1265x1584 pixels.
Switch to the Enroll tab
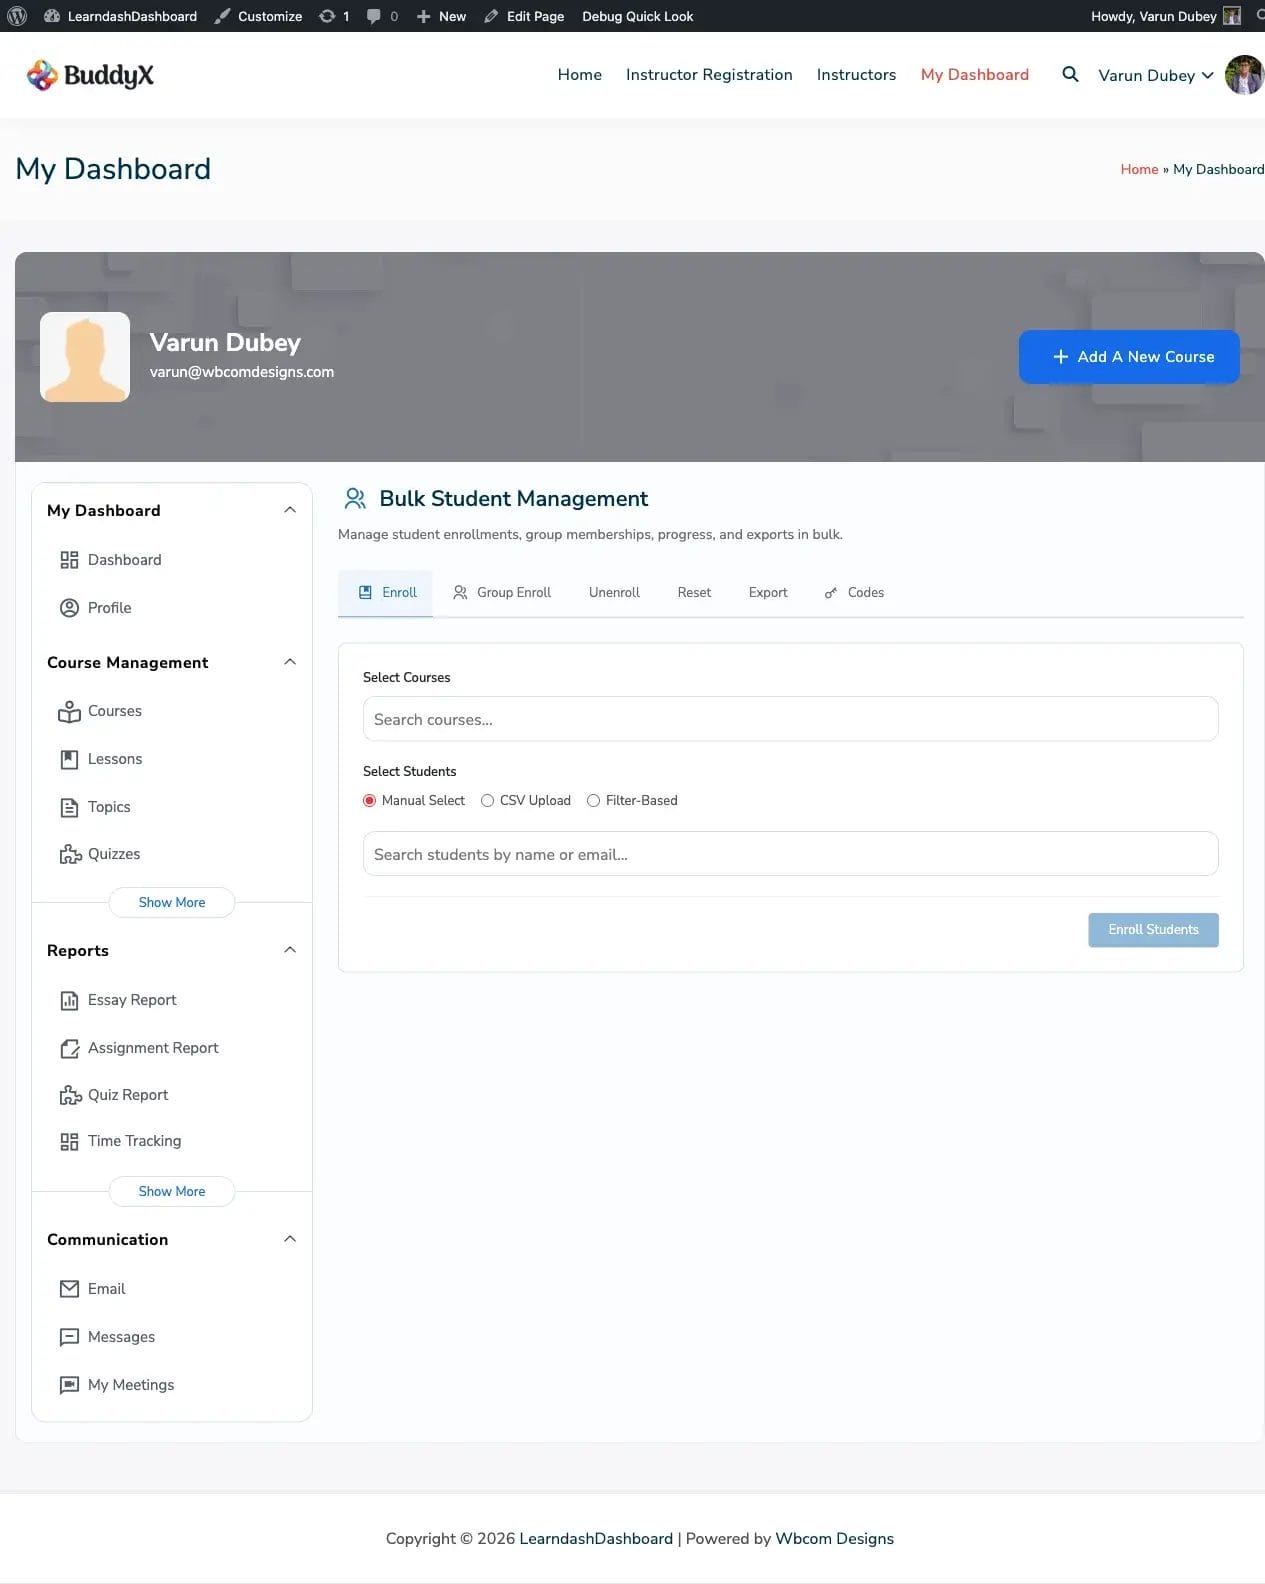tap(386, 593)
